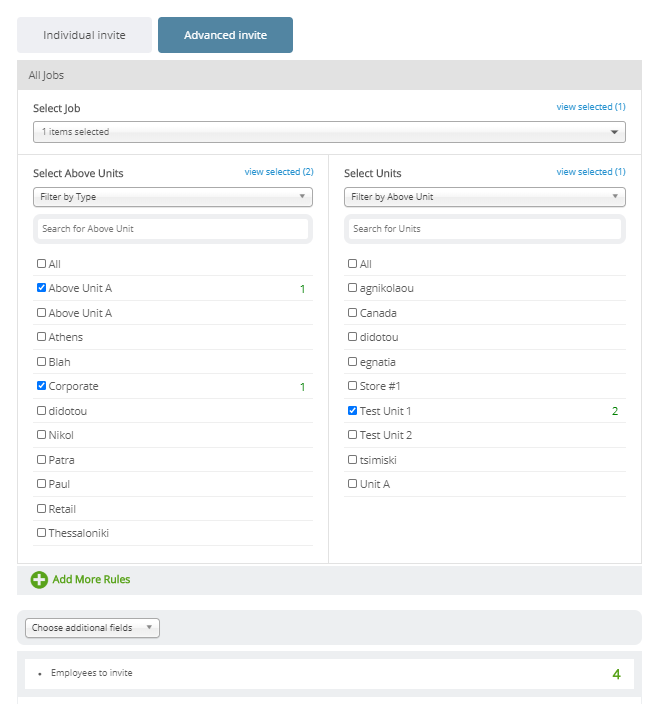Click view selected (1) link for Select Units

click(591, 172)
